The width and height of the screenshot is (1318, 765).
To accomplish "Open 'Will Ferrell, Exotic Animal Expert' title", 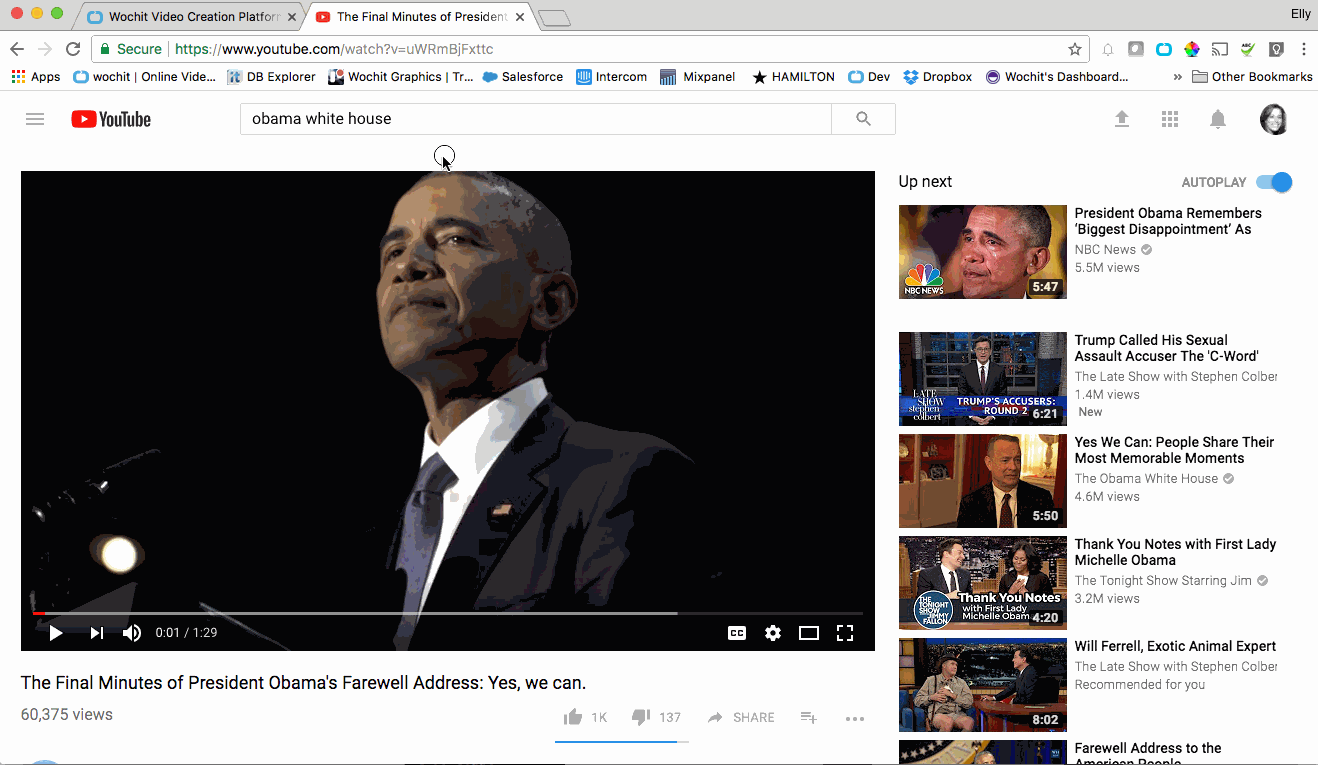I will (1175, 646).
